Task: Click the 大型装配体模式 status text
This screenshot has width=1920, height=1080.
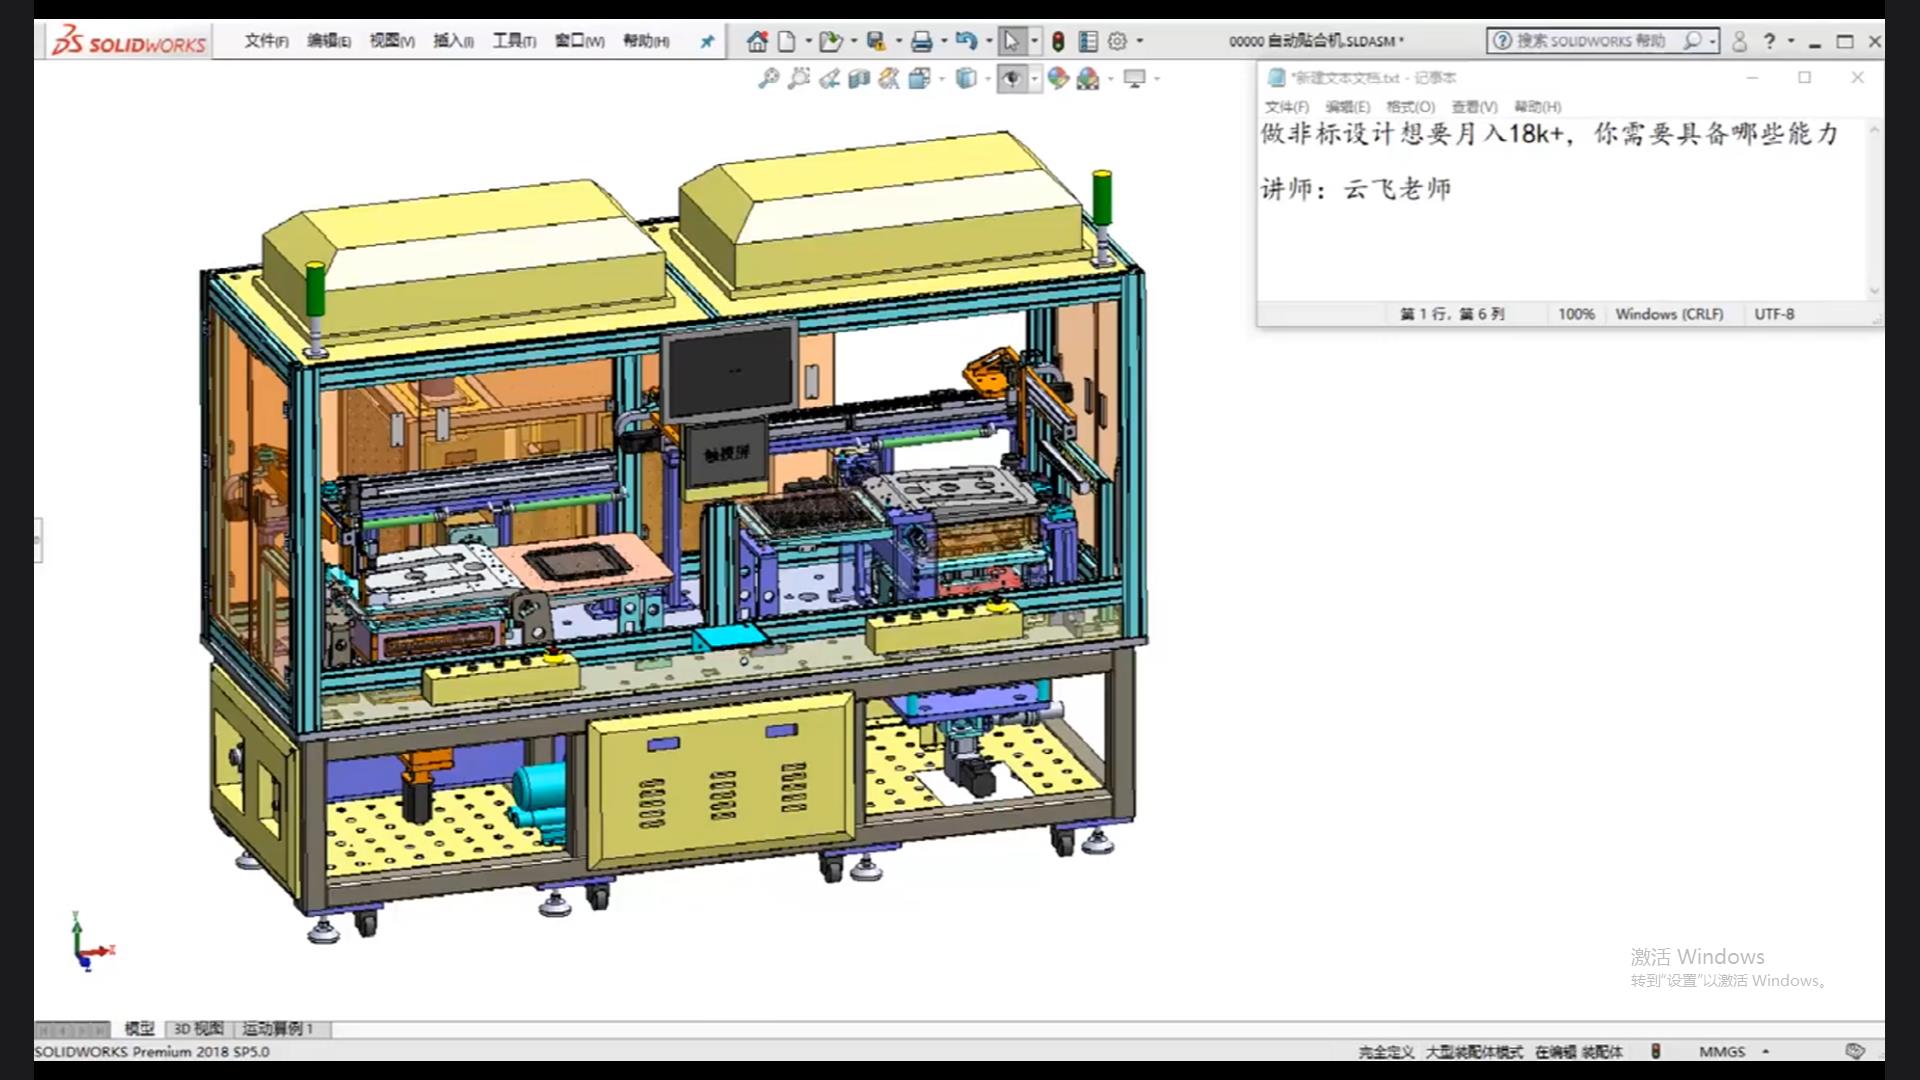Action: click(x=1474, y=1052)
